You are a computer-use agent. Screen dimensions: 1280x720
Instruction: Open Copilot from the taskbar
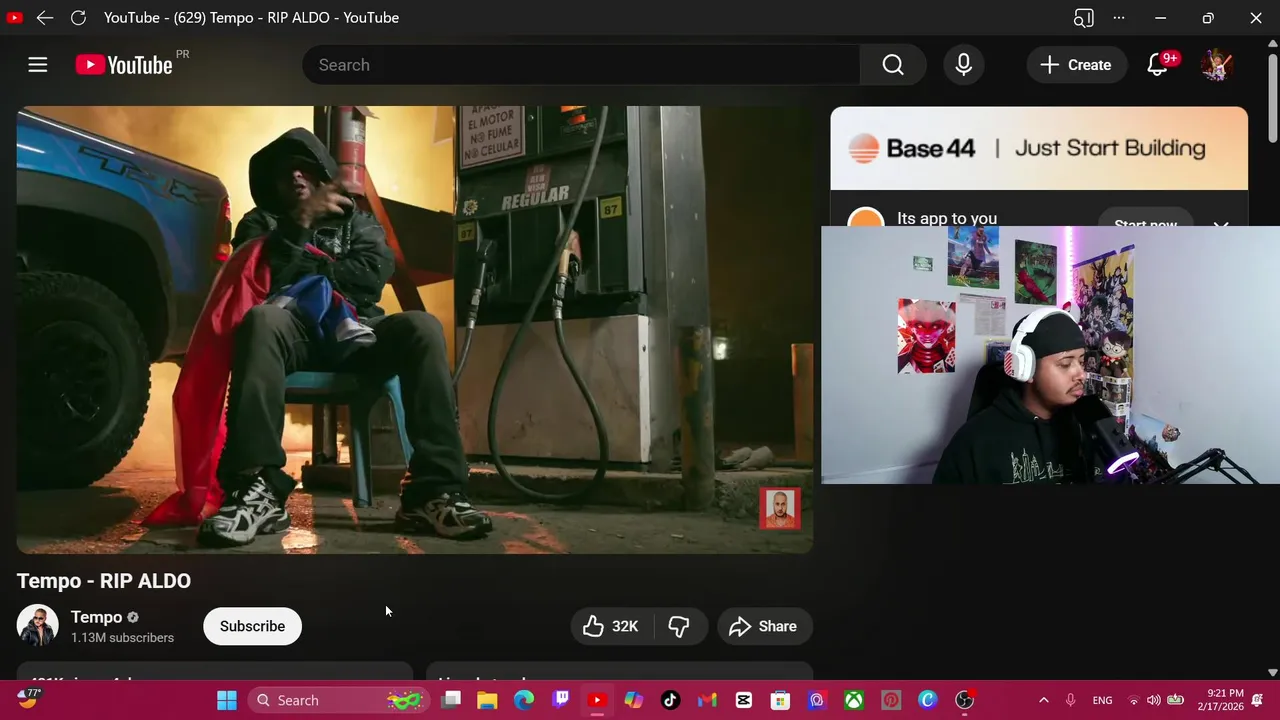[634, 700]
